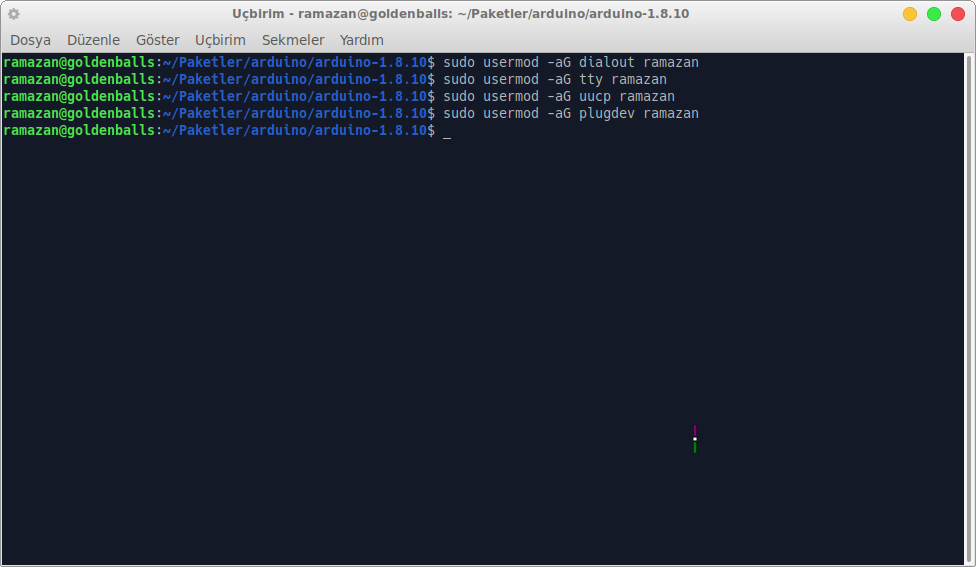Click the window title text in the title bar
This screenshot has width=976, height=567.
pyautogui.click(x=461, y=14)
